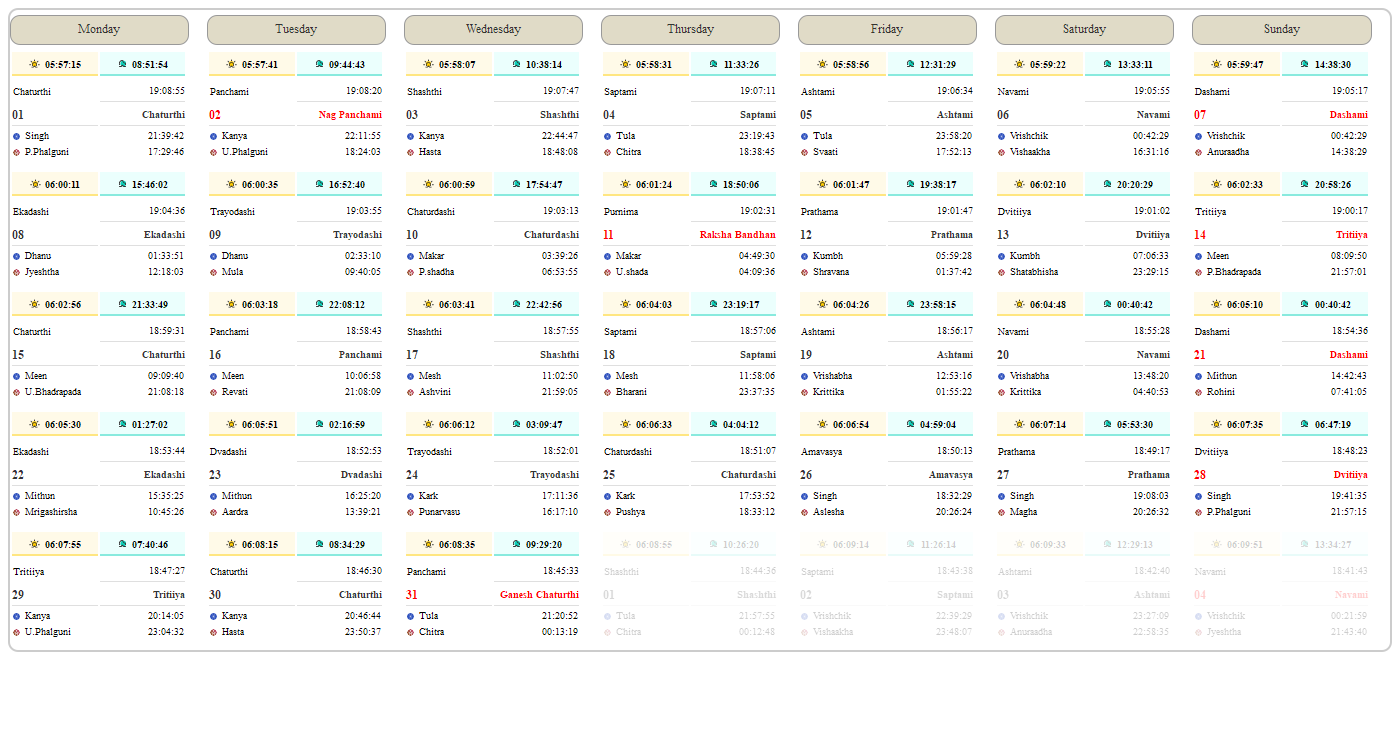This screenshot has width=1400, height=750.
Task: Click the sun icon next to 06:05:30
Action: 34,424
